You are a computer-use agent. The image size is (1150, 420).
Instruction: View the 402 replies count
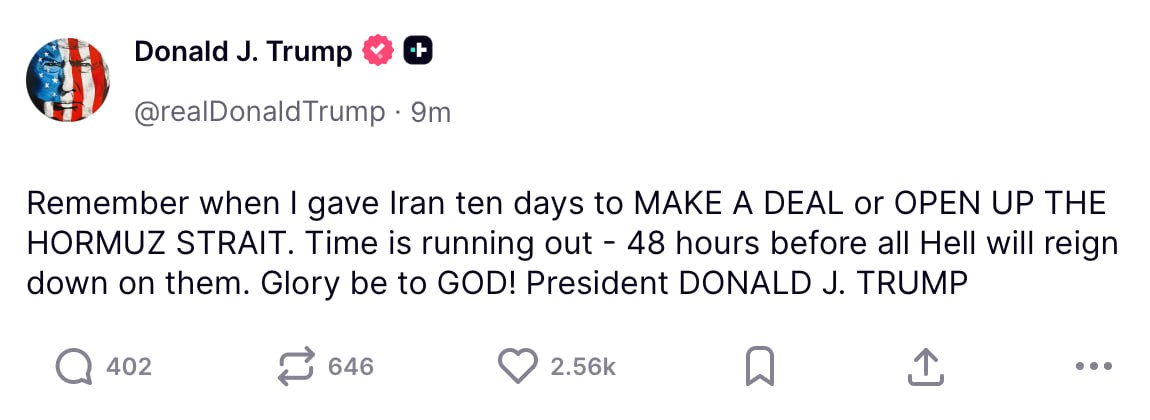click(128, 367)
